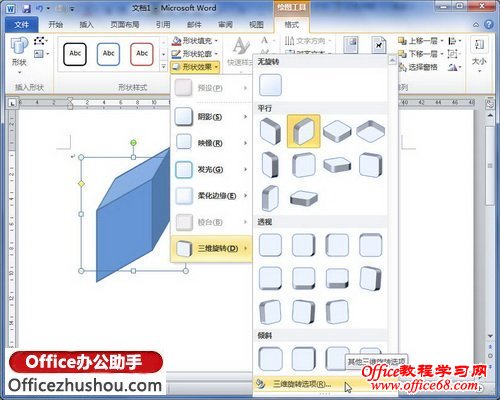Open the 选择窗格 selection pane
The image size is (500, 400).
(x=418, y=67)
